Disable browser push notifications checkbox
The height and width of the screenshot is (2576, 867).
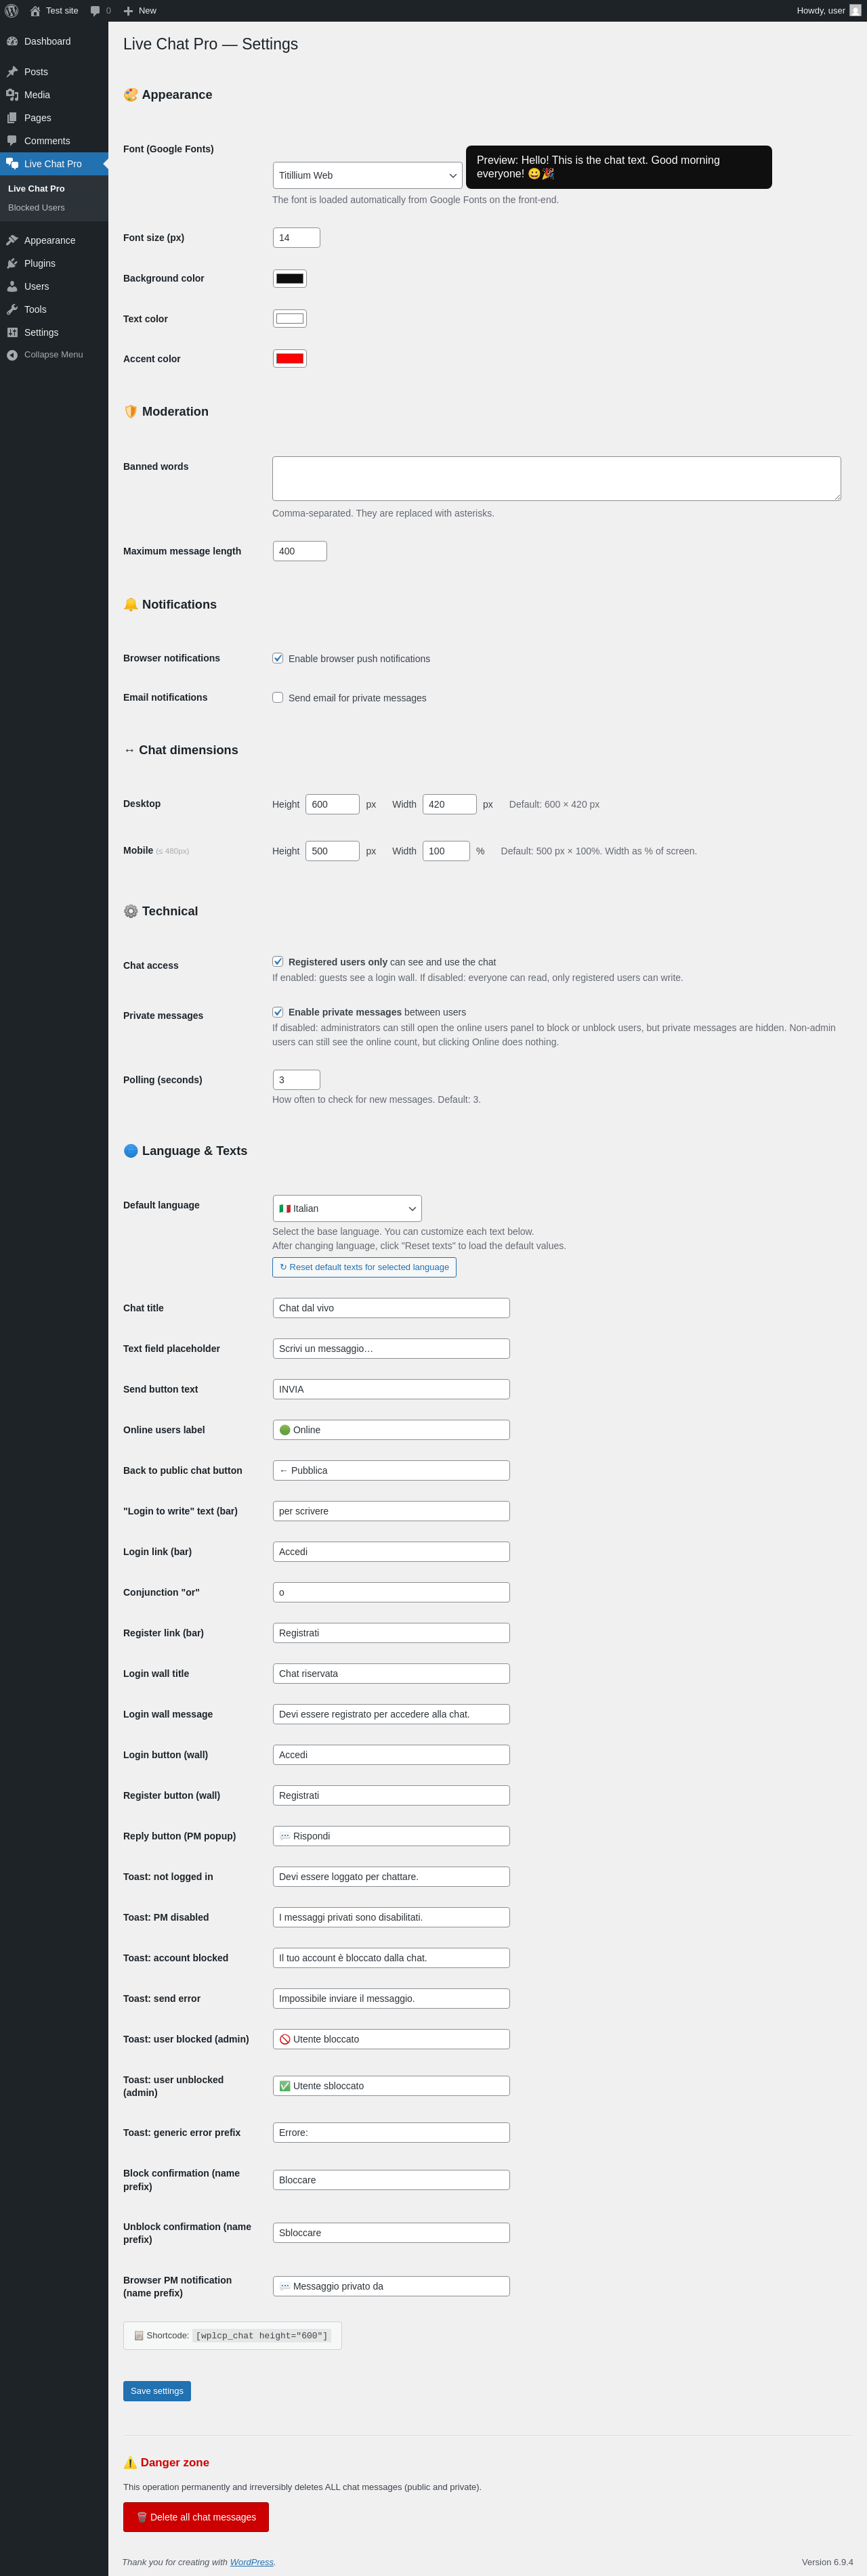[278, 658]
